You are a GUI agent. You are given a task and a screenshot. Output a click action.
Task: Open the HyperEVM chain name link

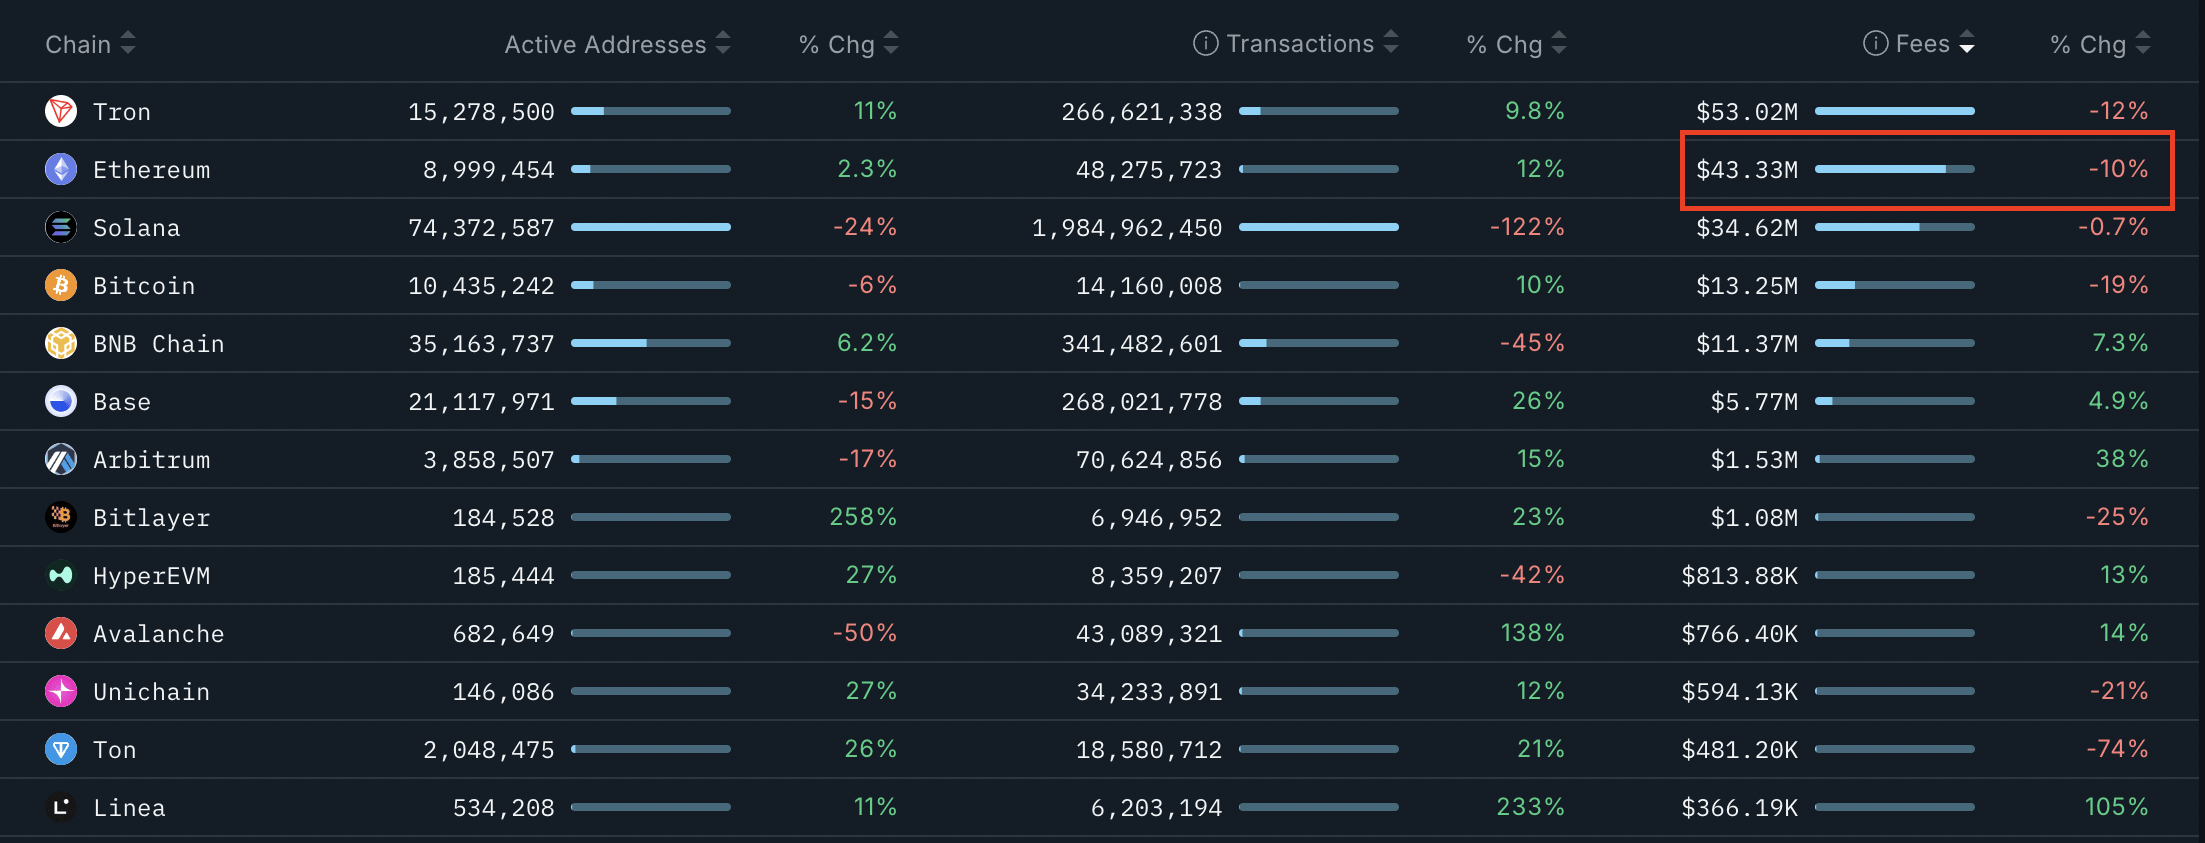click(151, 576)
